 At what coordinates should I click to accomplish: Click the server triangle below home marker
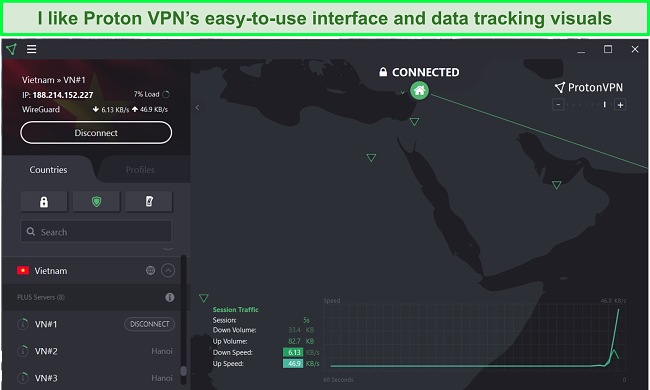pos(414,121)
